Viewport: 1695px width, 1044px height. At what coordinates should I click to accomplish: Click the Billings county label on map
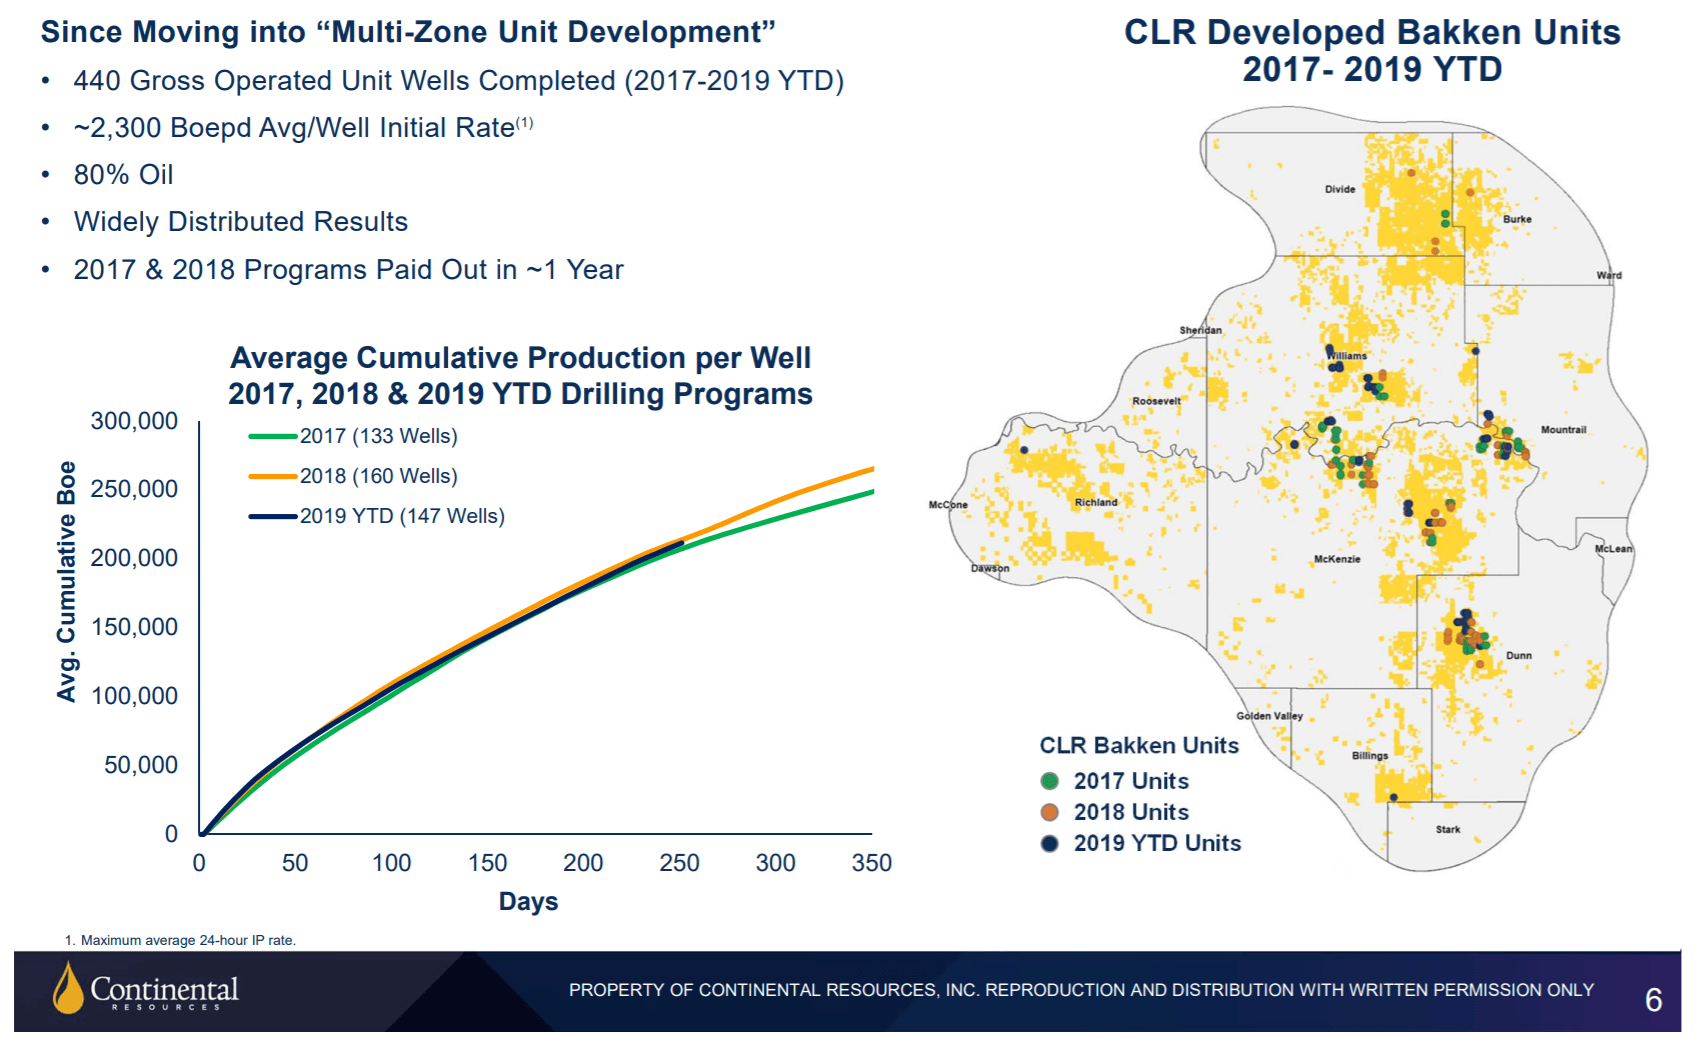(x=1370, y=756)
